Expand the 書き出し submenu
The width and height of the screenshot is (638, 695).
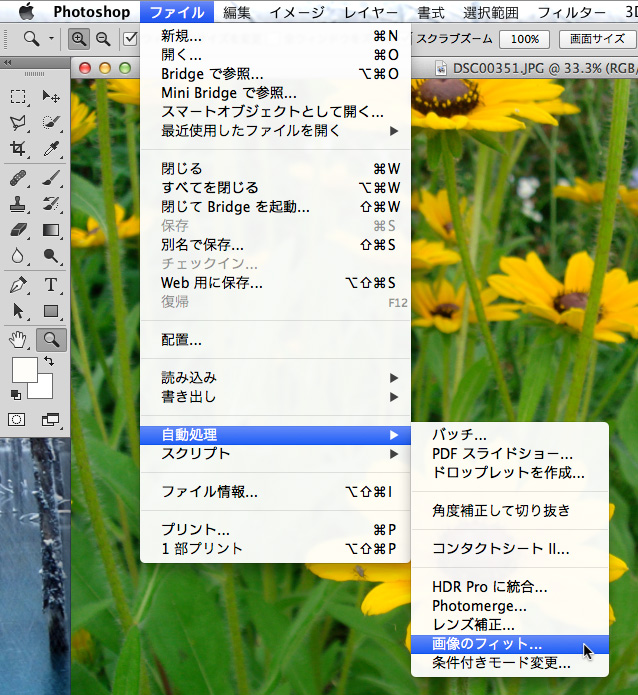pos(275,397)
